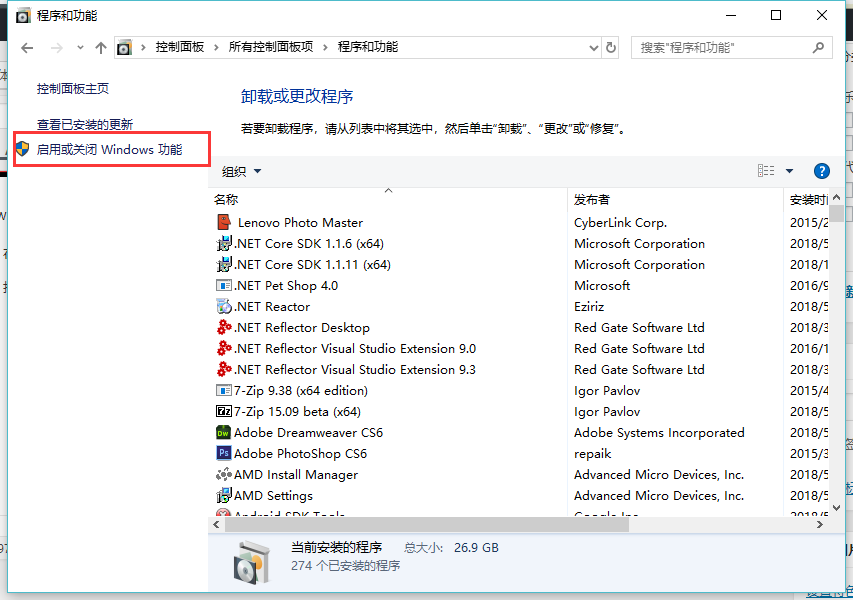Select 7-Zip 9.38 (x64 edition) name
Viewport: 853px width, 600px height.
(301, 391)
